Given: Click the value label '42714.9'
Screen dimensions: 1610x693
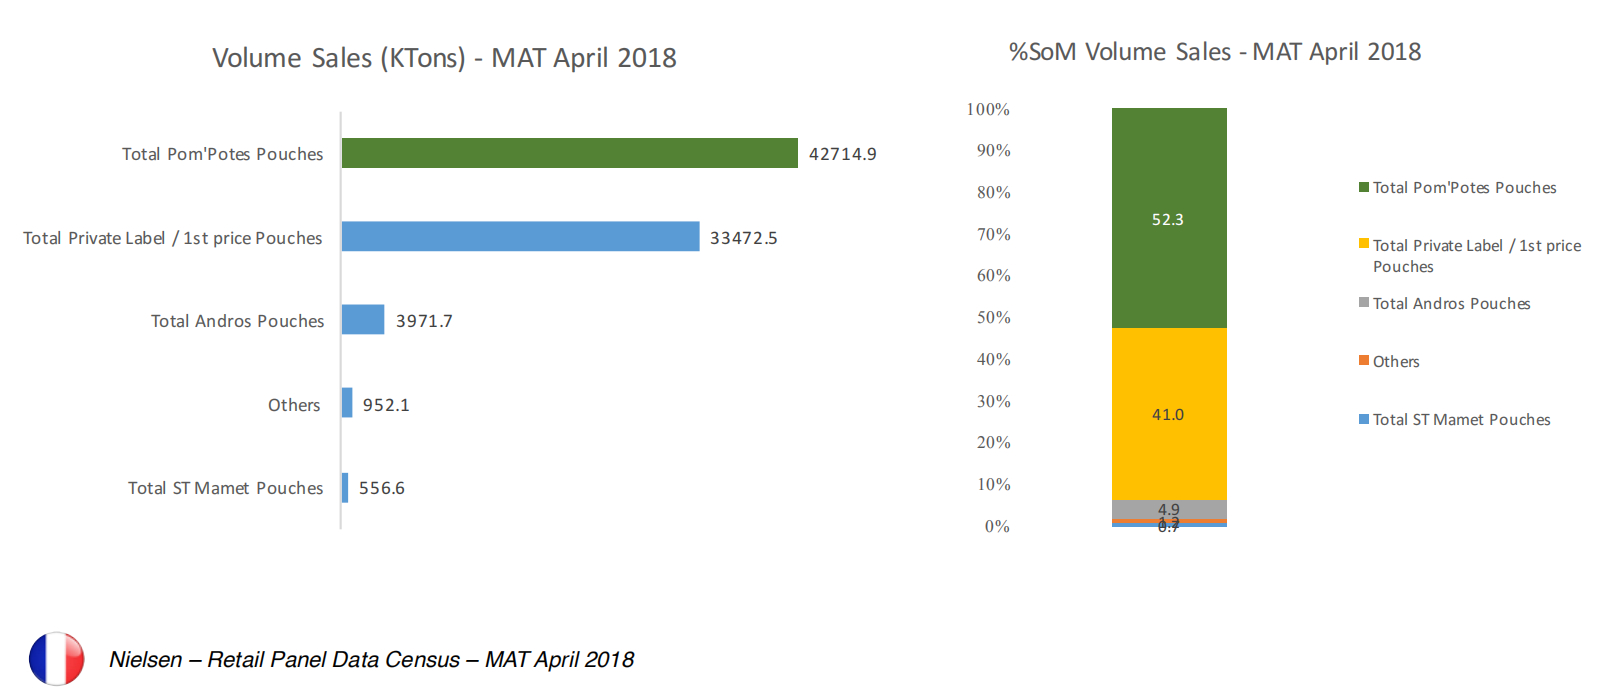Looking at the screenshot, I should click(x=843, y=154).
